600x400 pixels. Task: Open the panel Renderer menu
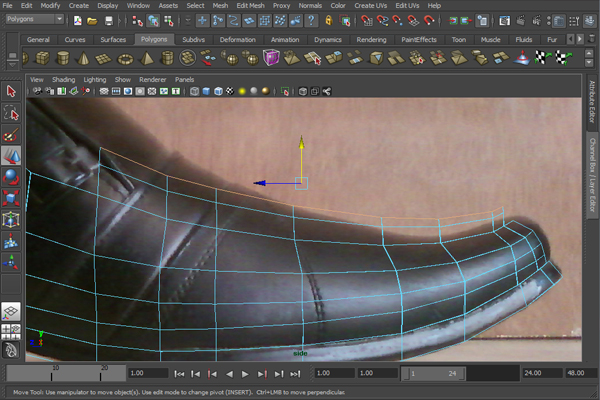click(x=152, y=79)
